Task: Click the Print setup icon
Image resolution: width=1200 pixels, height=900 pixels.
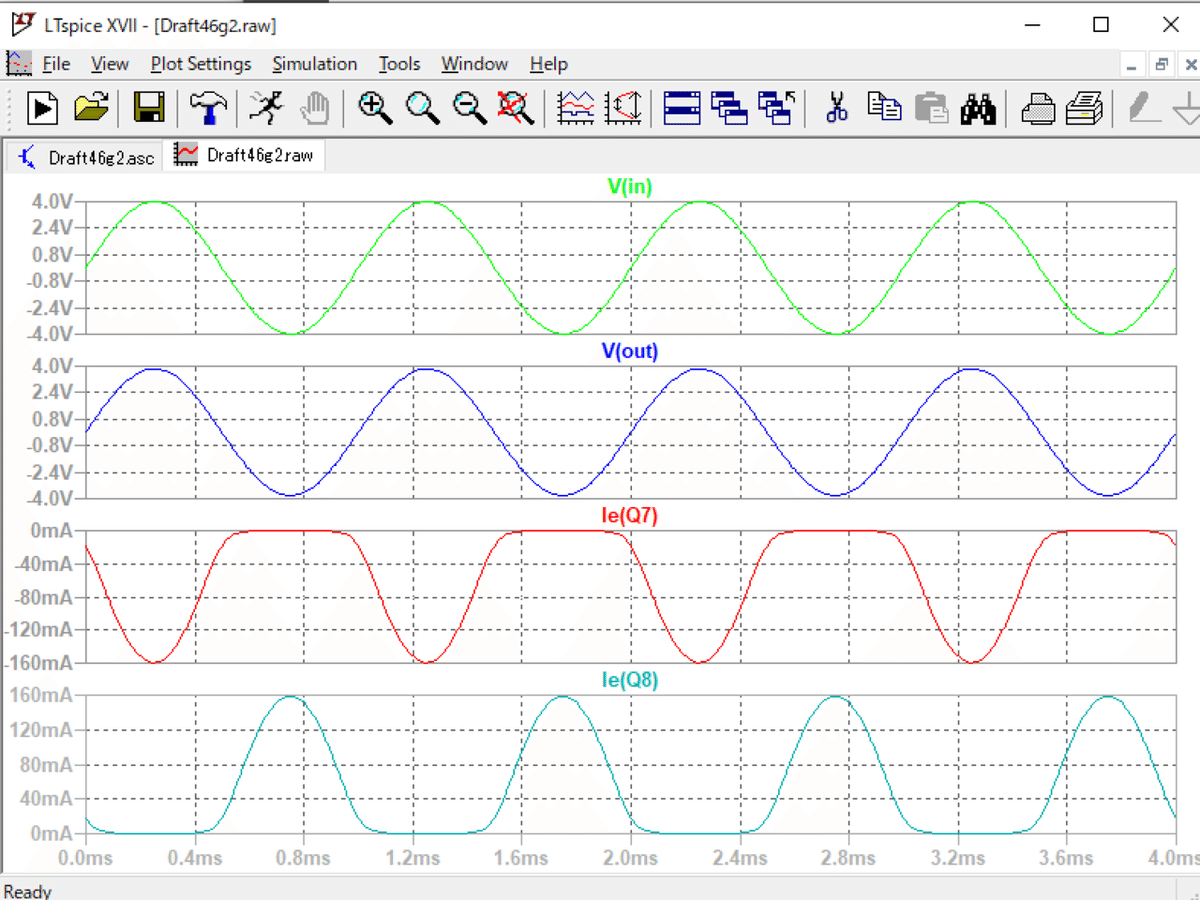Action: coord(1084,107)
